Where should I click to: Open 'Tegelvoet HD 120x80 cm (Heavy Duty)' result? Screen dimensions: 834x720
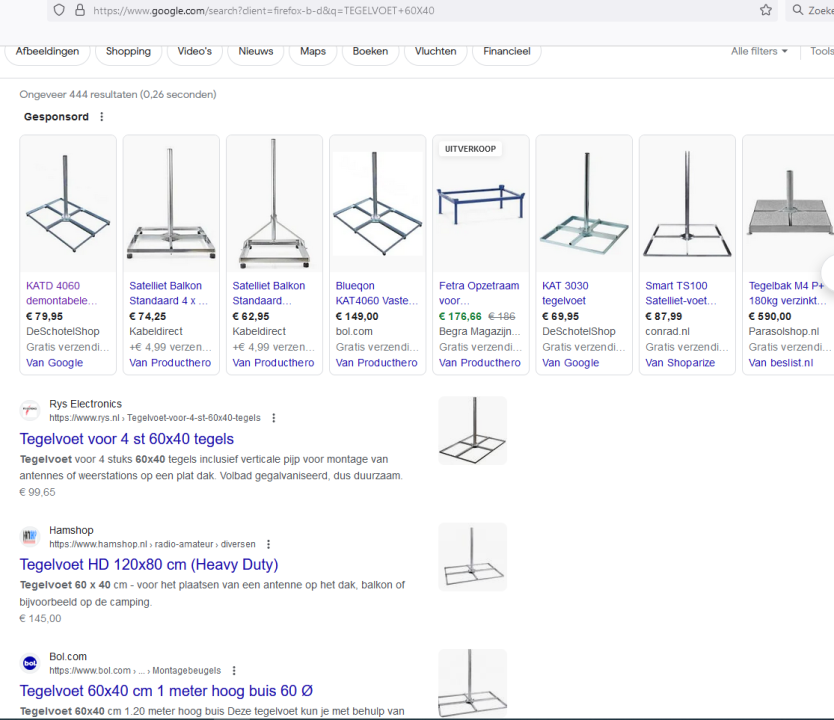pyautogui.click(x=149, y=565)
